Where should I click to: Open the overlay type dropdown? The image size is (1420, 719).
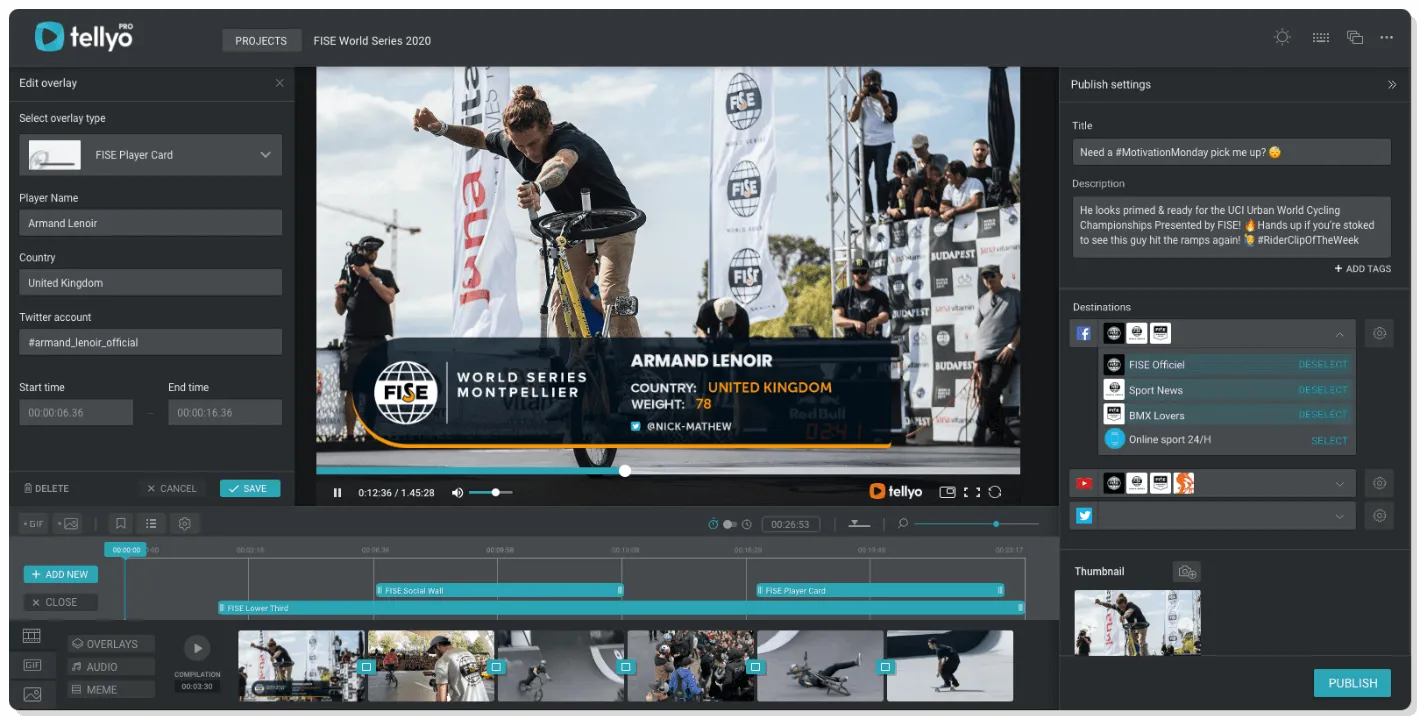click(265, 155)
